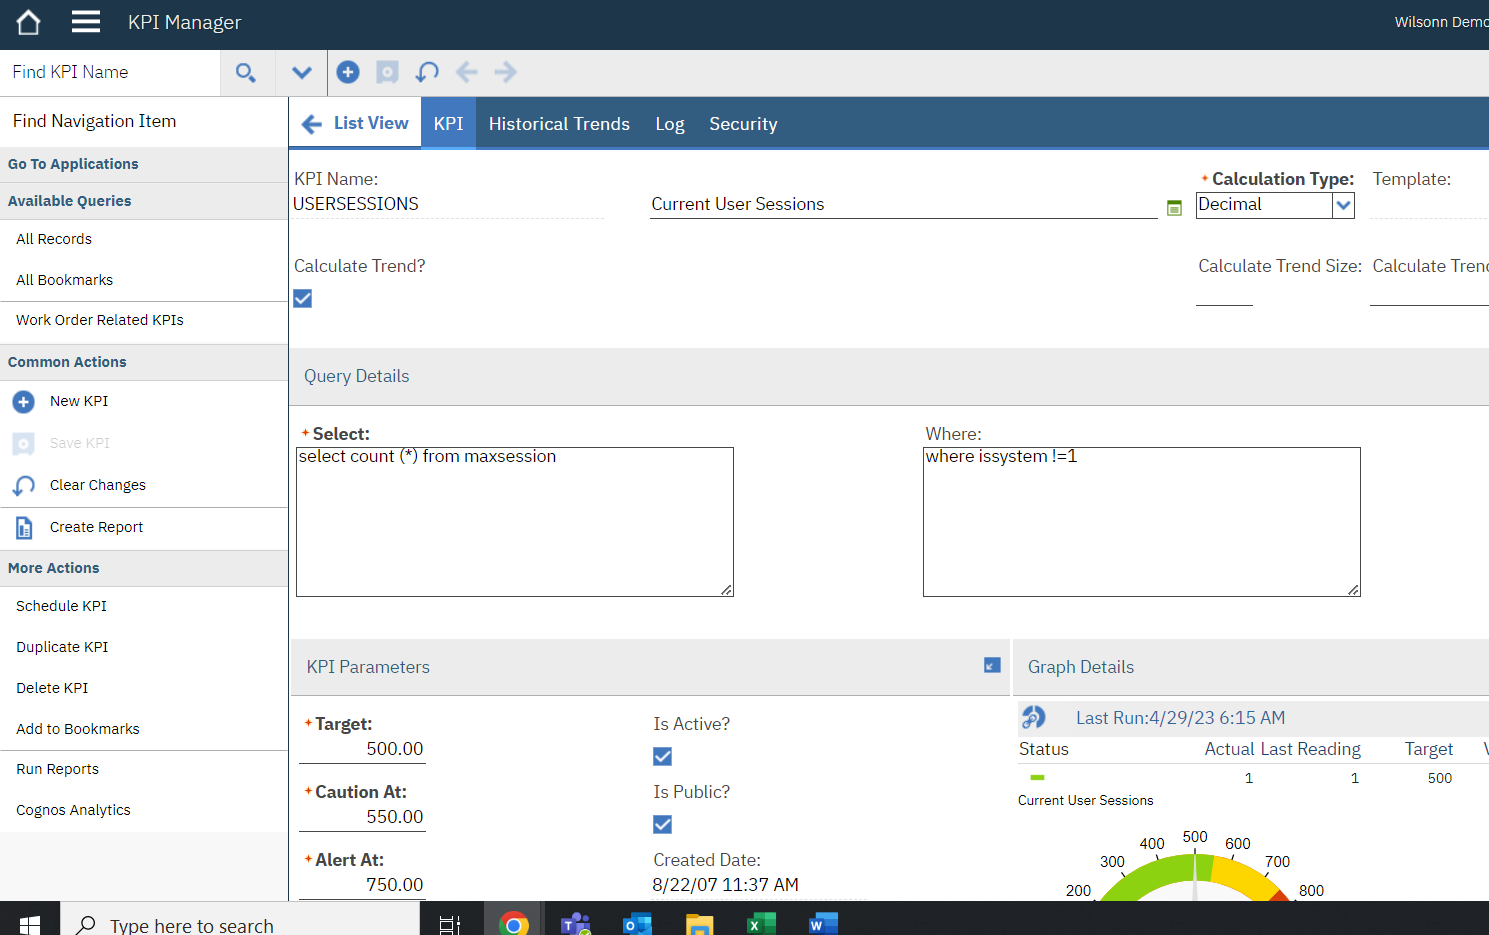The image size is (1489, 935).
Task: Create a new record using the toolbar plus icon
Action: [x=348, y=72]
